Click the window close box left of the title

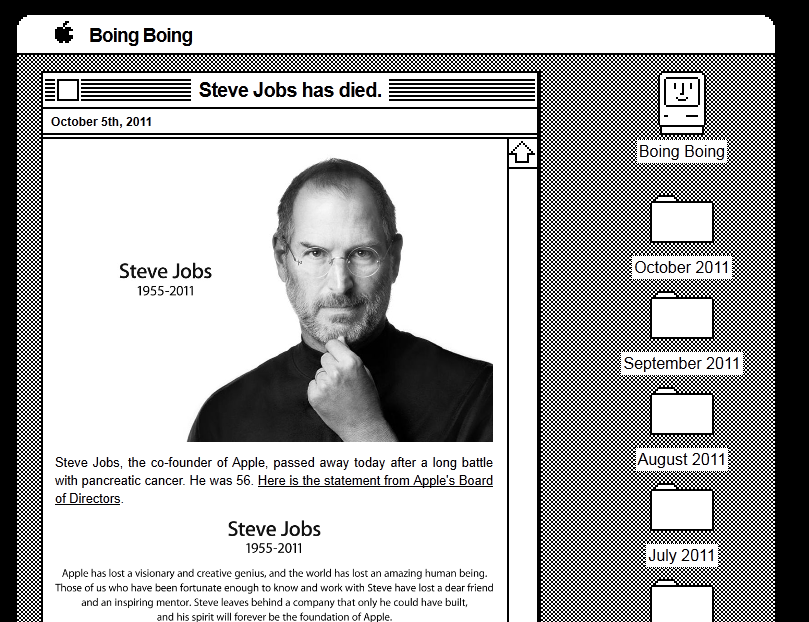pyautogui.click(x=68, y=90)
